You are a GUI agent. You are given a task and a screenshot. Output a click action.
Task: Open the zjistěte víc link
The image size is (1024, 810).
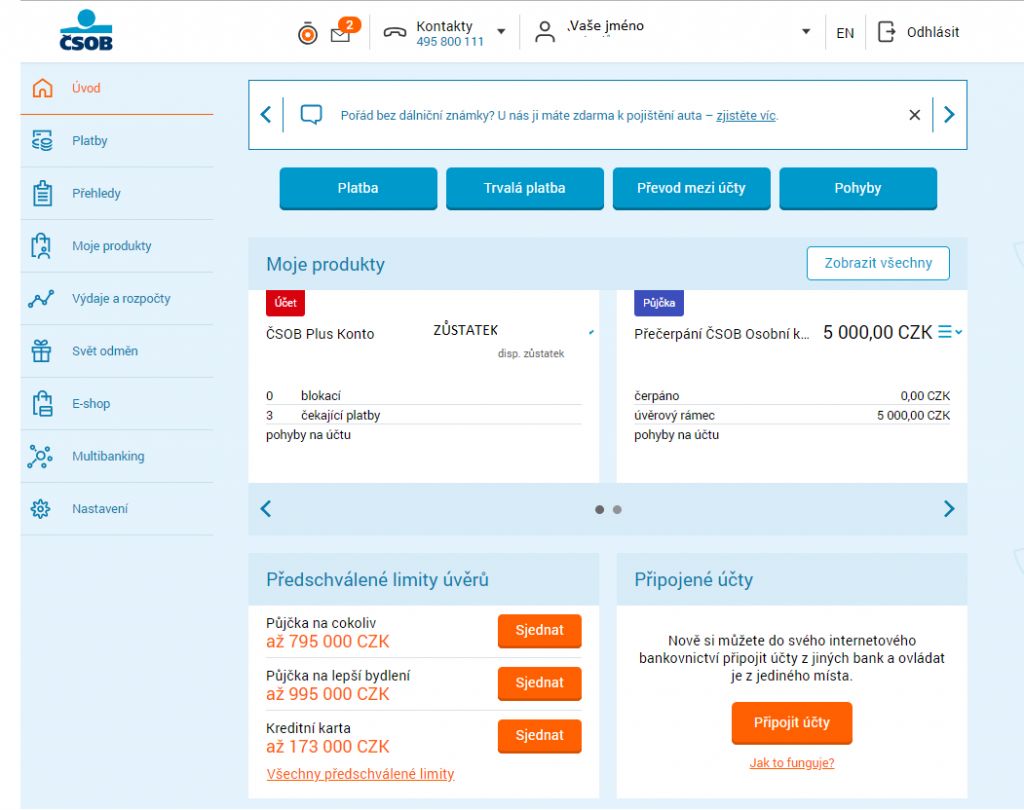[x=746, y=116]
